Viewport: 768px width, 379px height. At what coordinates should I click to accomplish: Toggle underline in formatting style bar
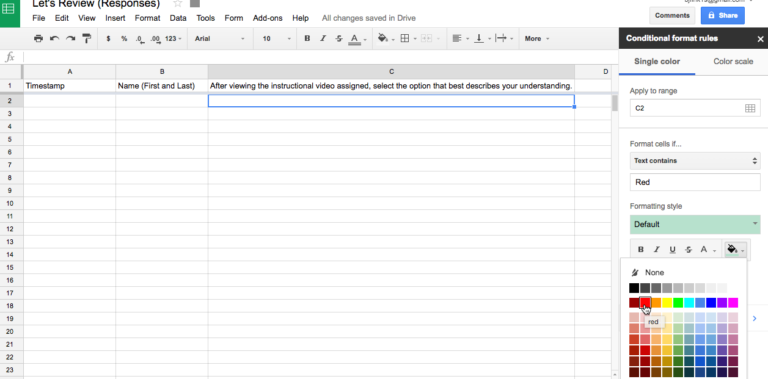point(672,250)
